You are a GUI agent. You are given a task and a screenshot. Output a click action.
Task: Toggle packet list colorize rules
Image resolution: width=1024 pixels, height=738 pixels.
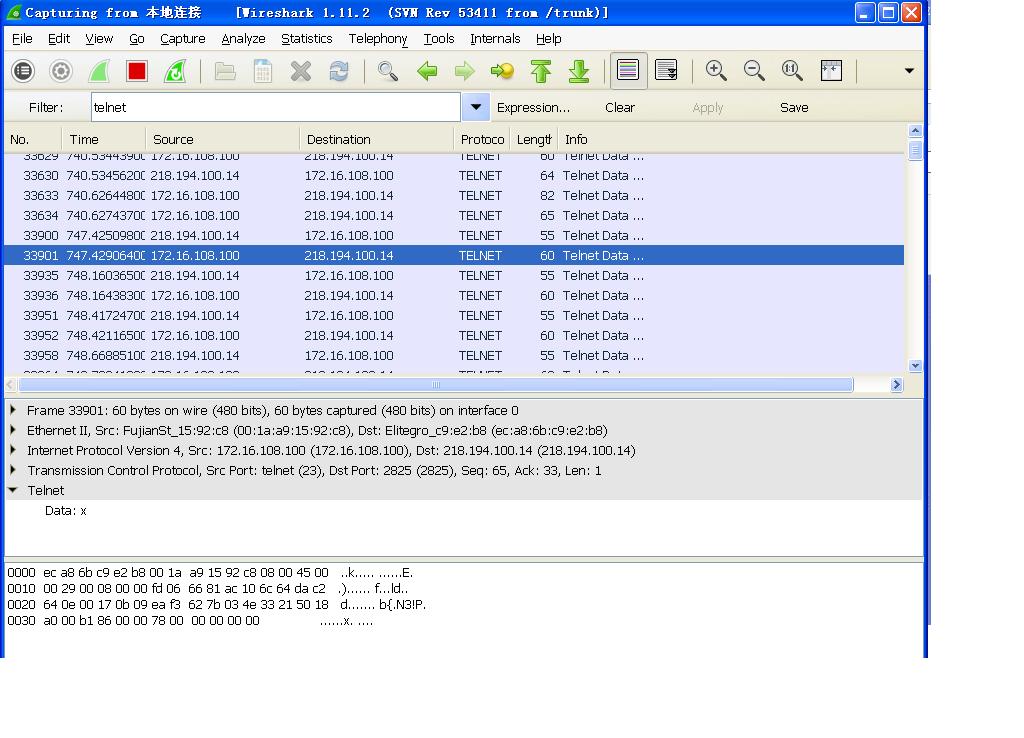pyautogui.click(x=628, y=71)
